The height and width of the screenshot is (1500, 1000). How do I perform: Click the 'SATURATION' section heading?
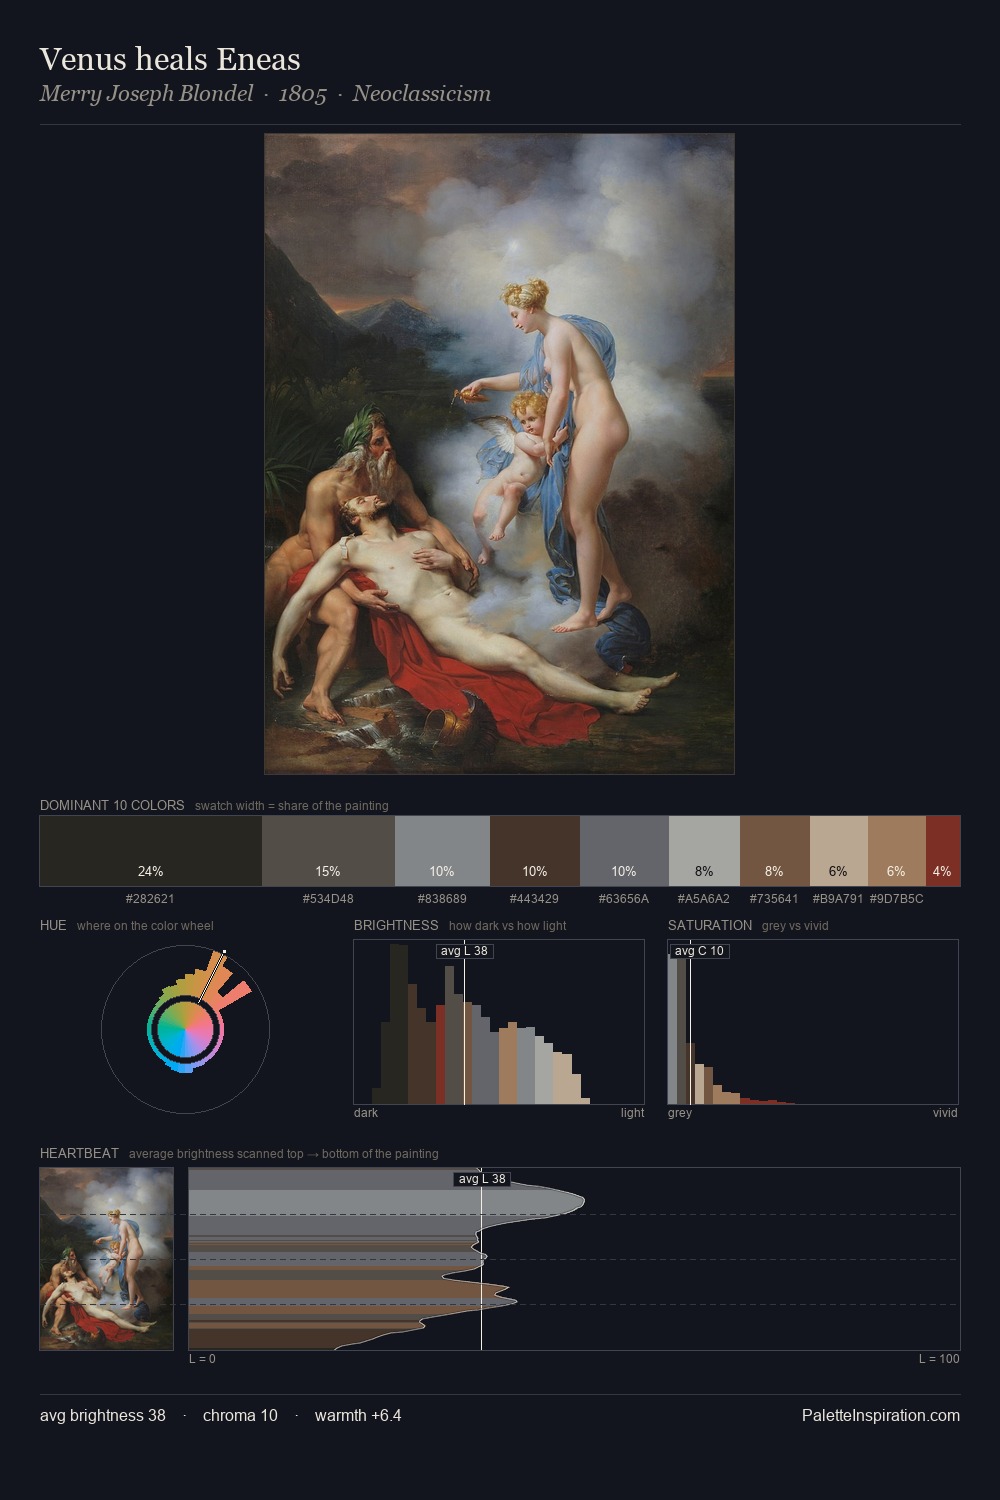[x=710, y=925]
